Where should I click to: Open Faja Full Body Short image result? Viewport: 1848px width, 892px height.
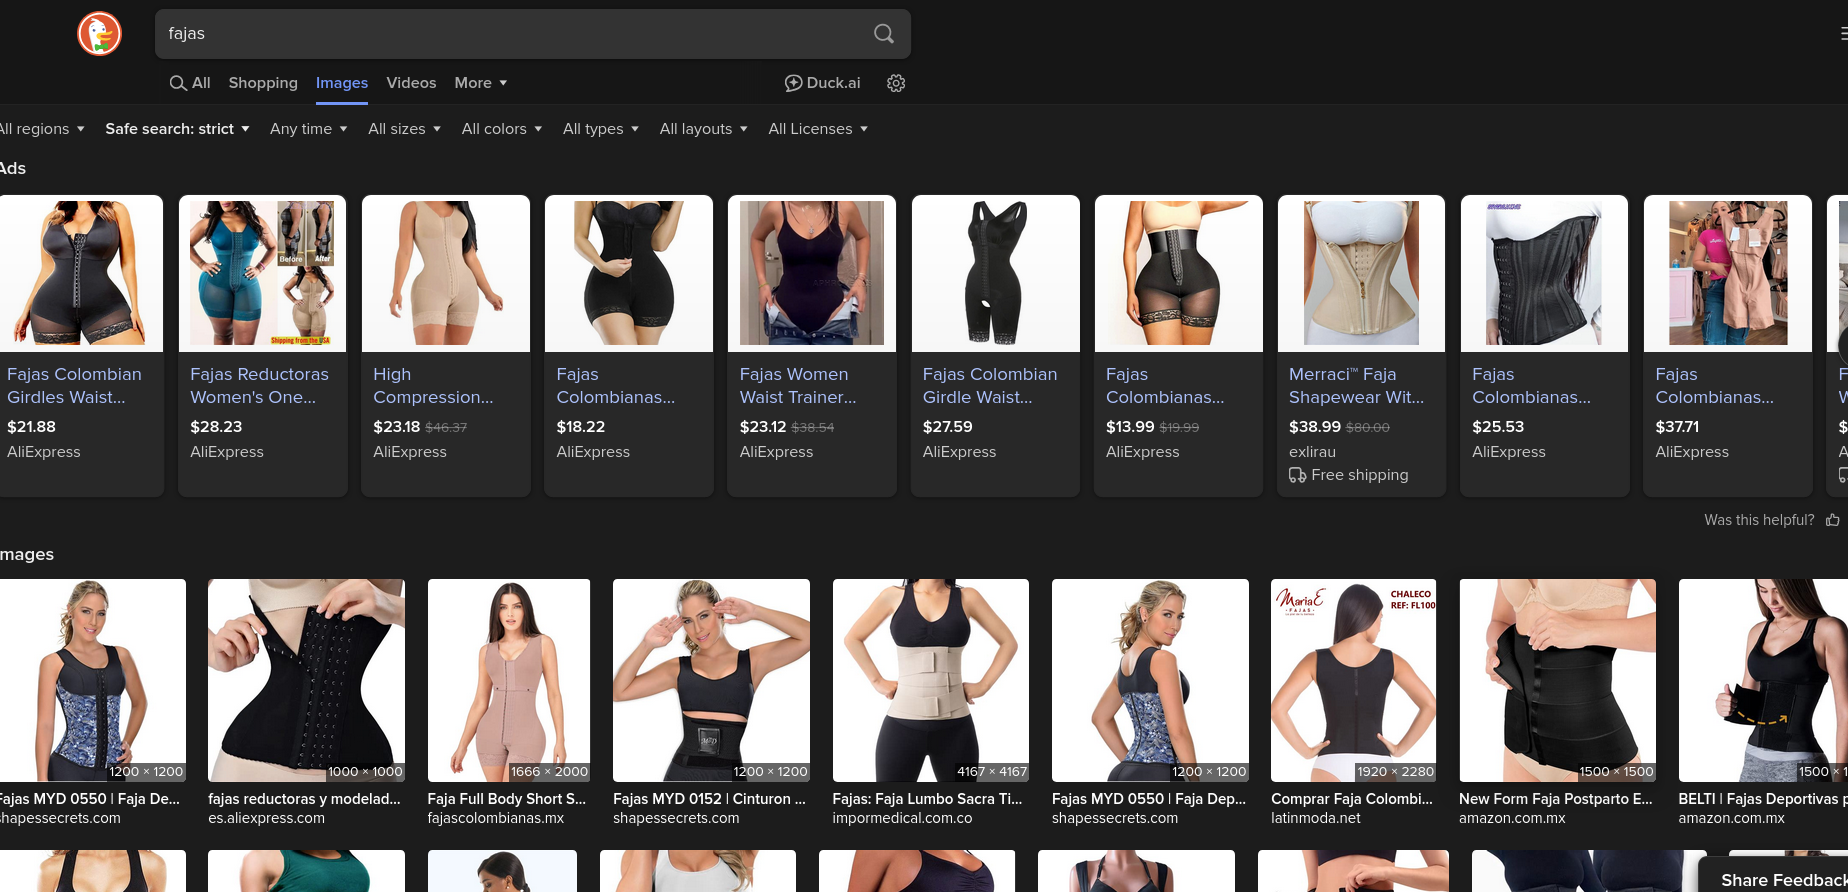(509, 680)
